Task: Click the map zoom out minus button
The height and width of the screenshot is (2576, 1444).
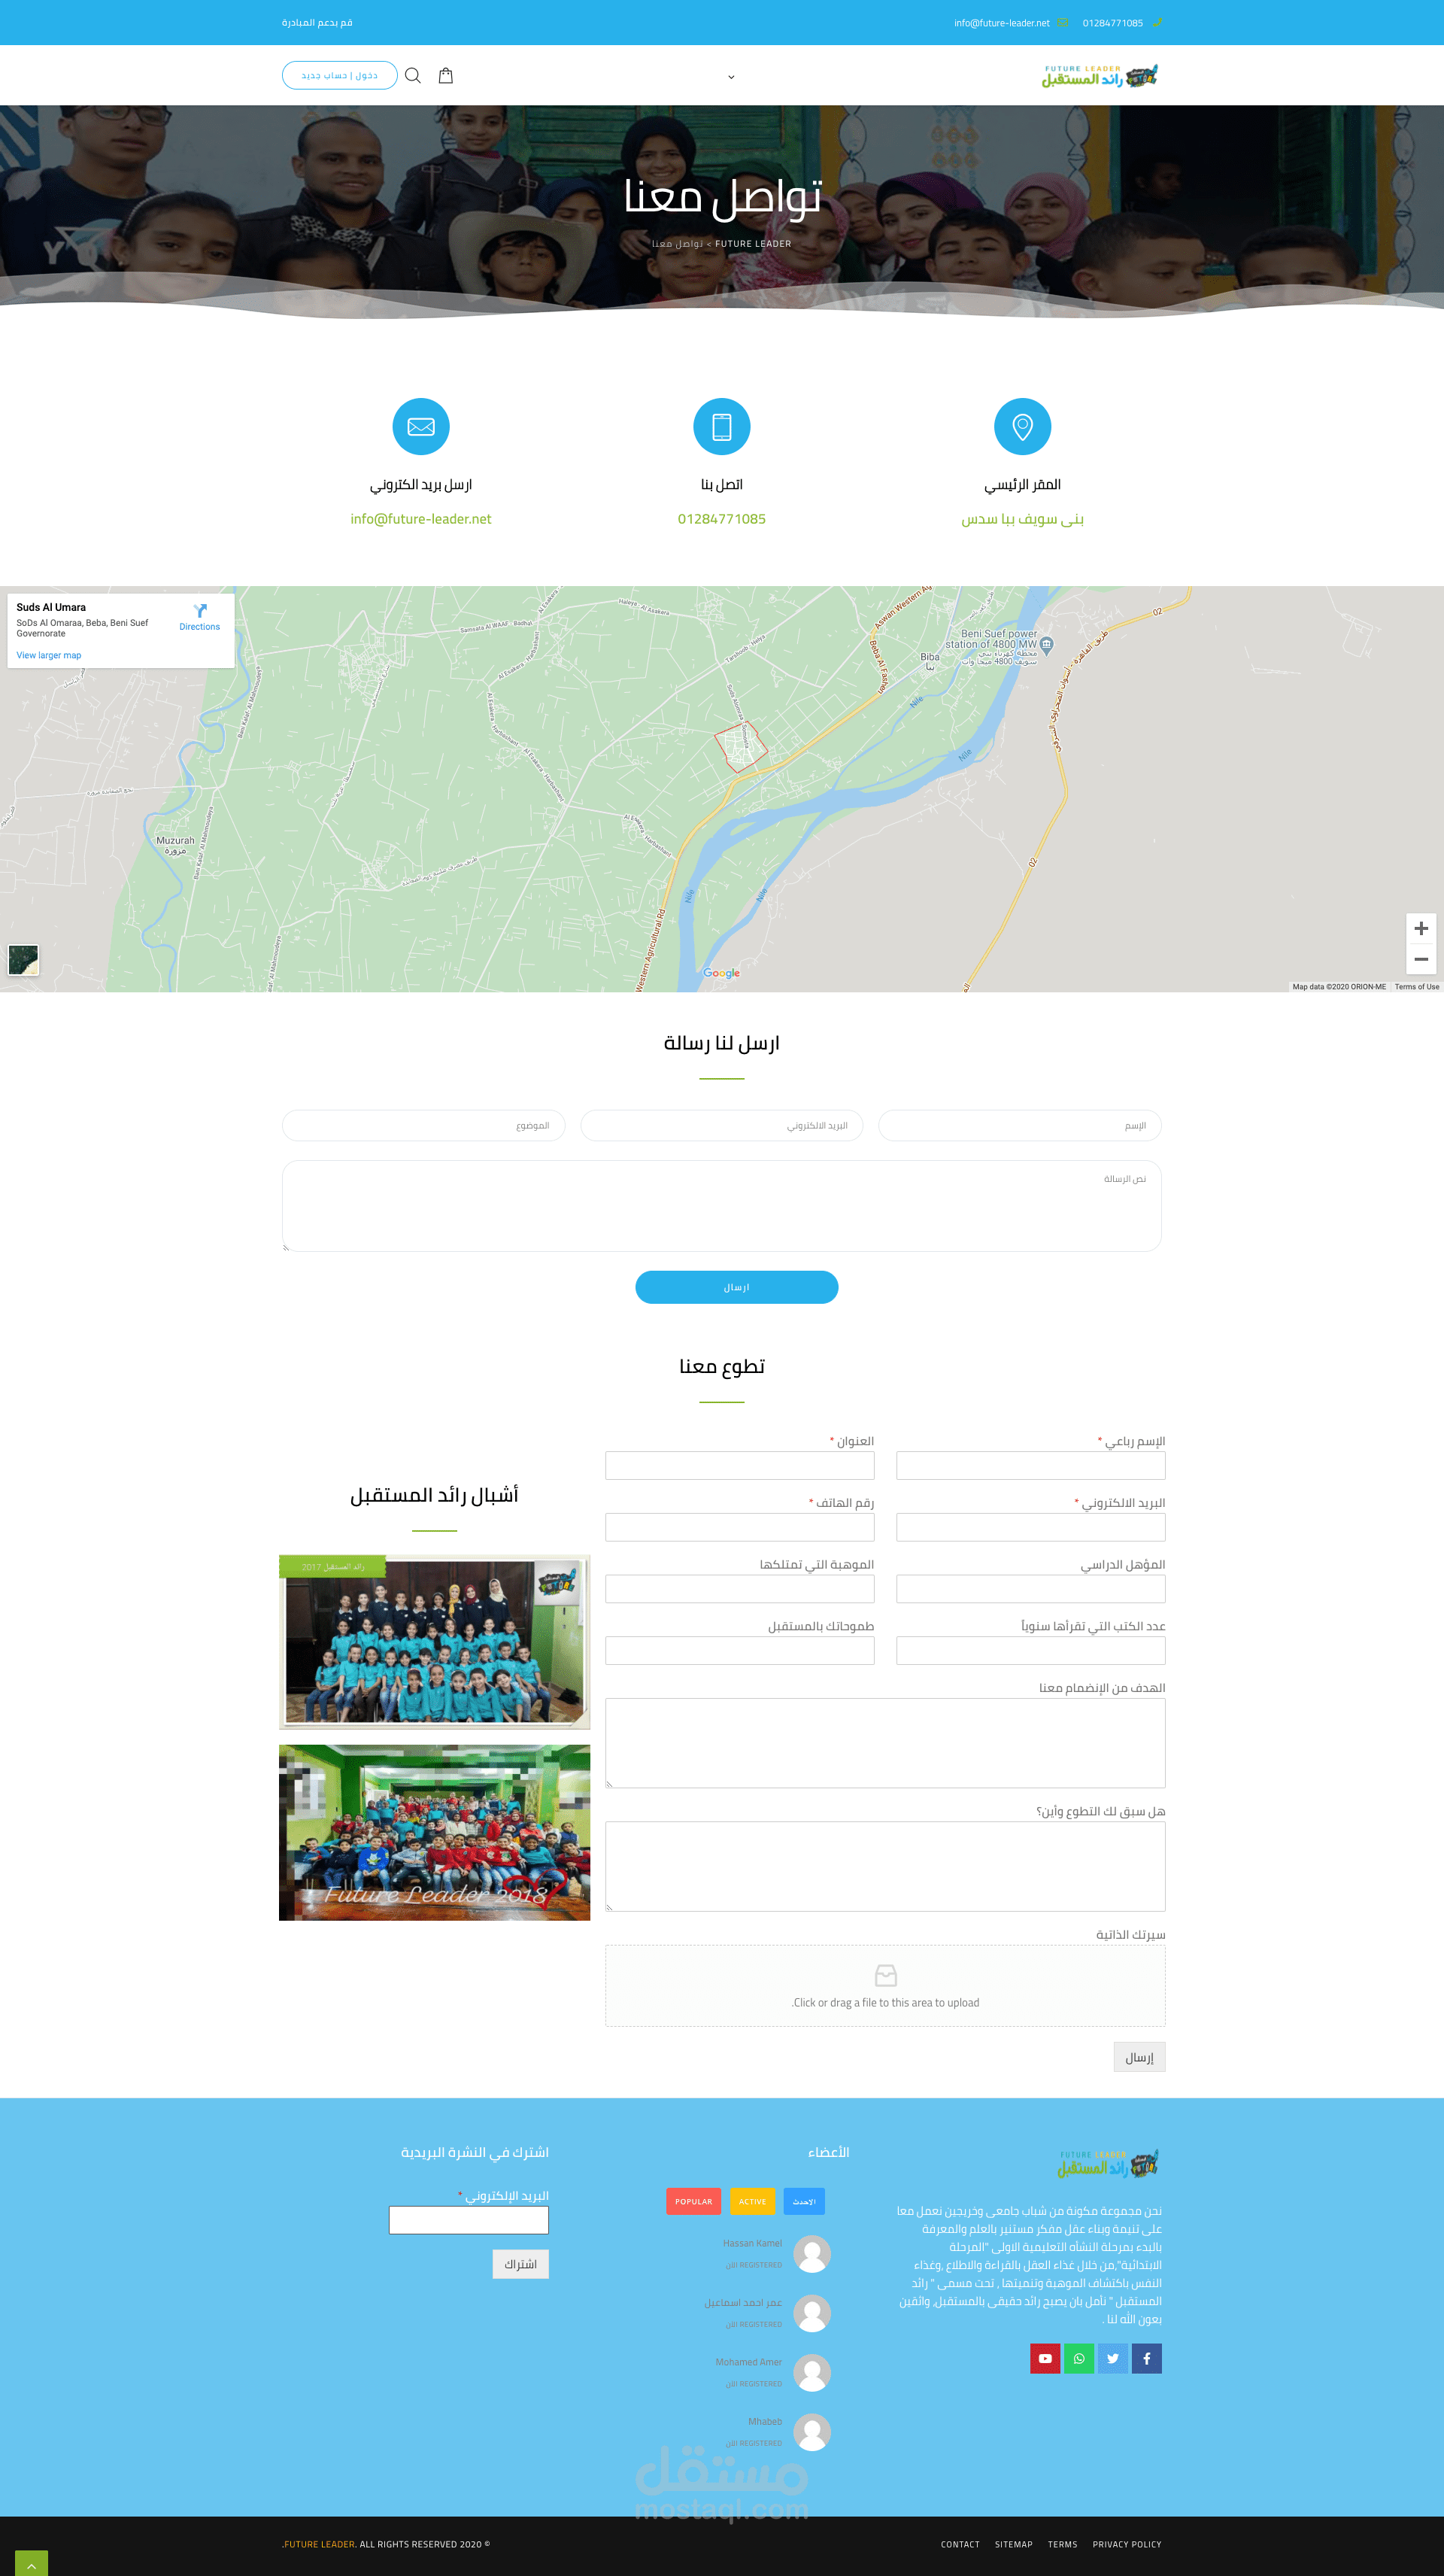Action: point(1421,959)
